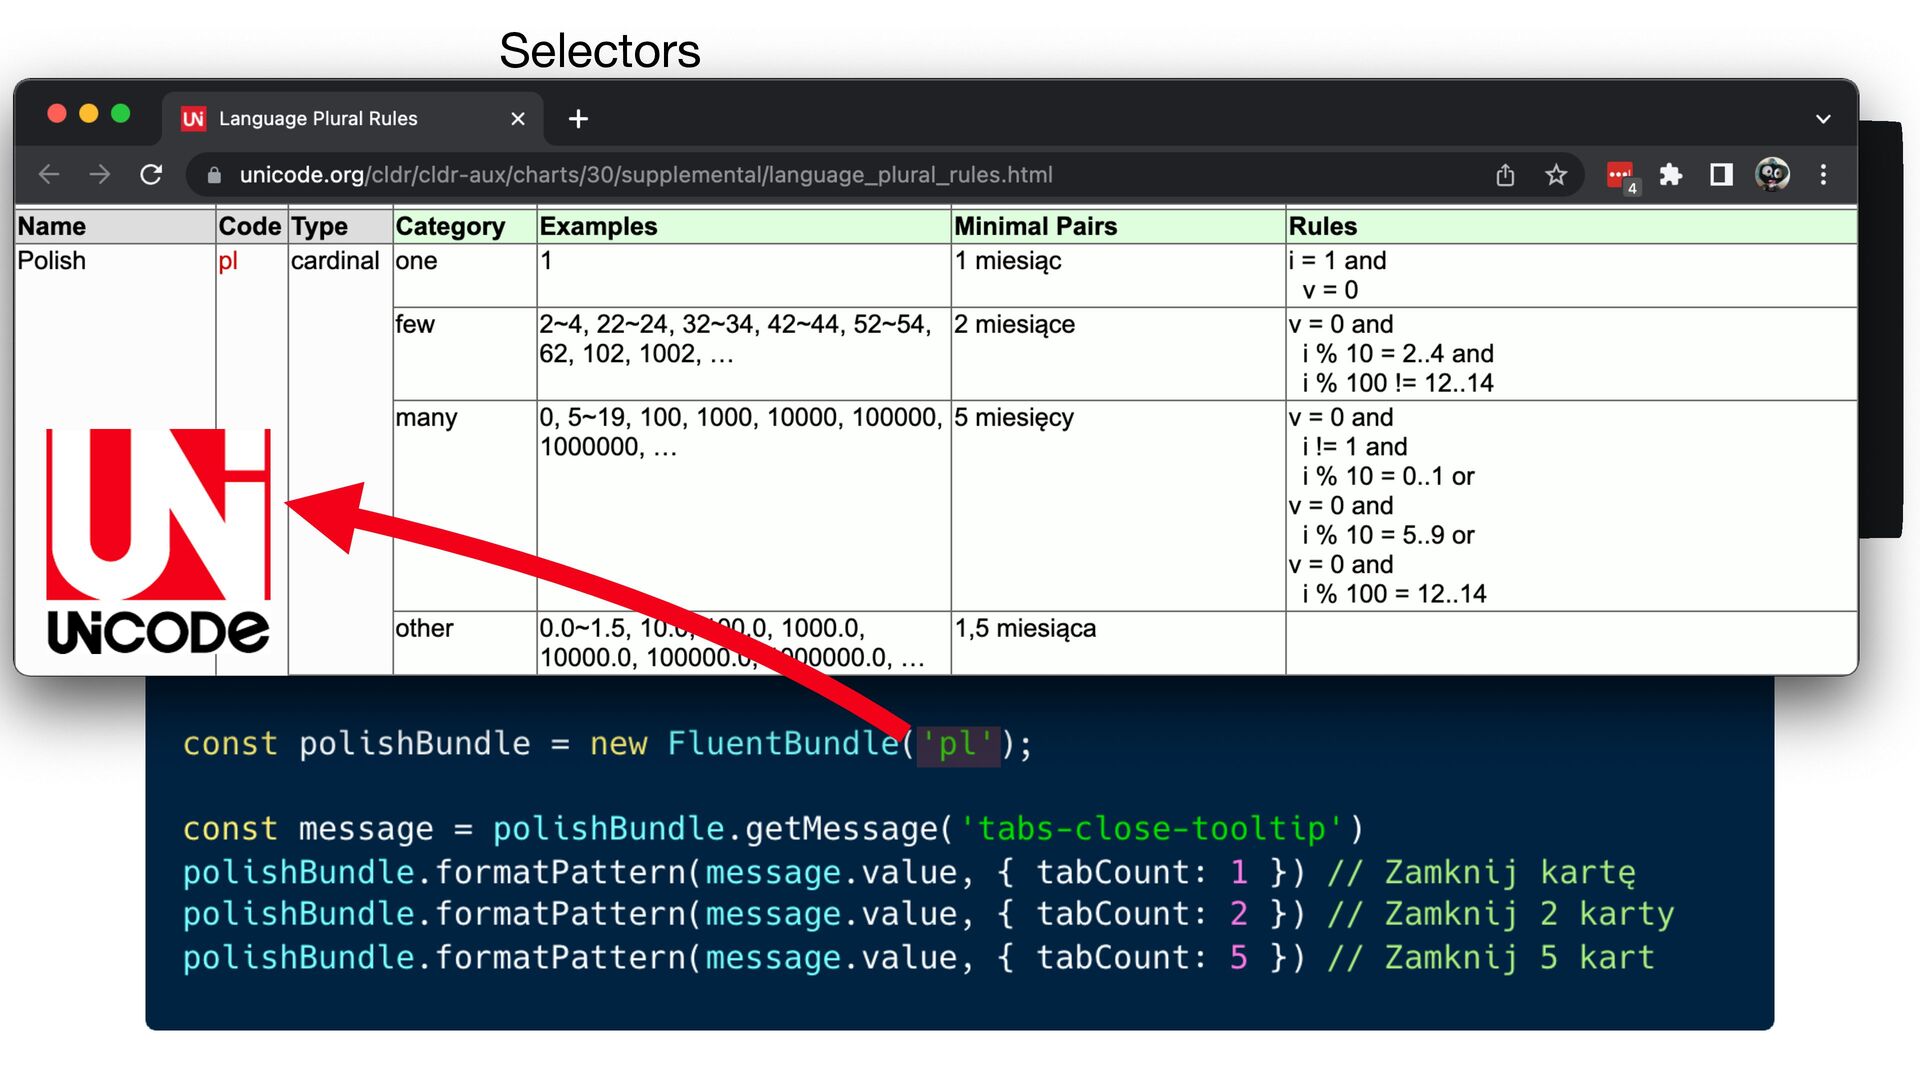The height and width of the screenshot is (1080, 1920).
Task: Open the user profile avatar
Action: tap(1772, 175)
